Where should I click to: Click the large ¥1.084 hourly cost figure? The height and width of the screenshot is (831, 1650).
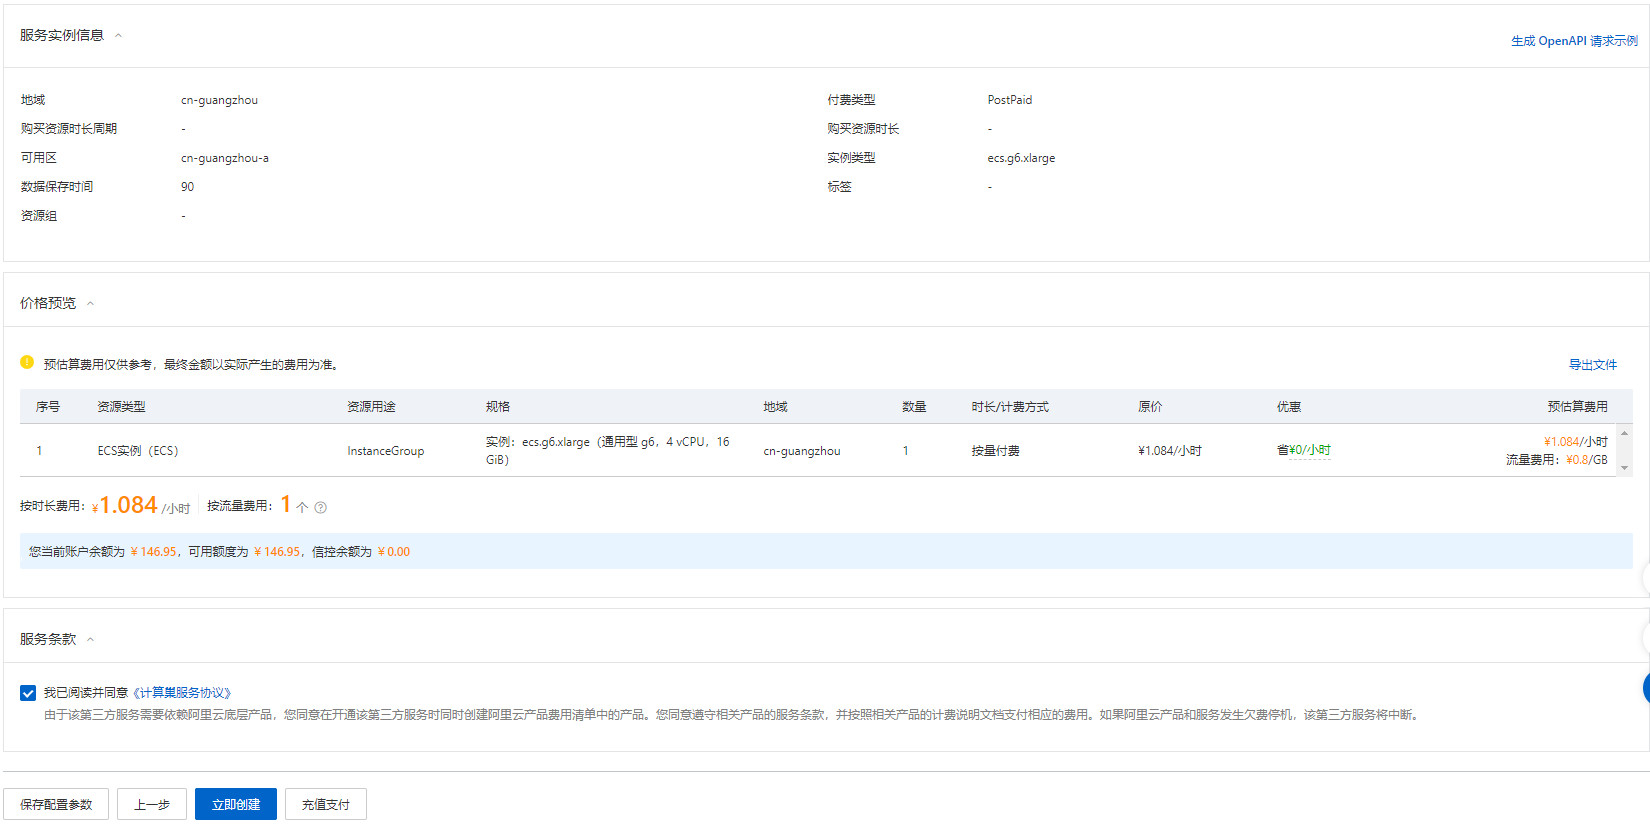click(124, 505)
